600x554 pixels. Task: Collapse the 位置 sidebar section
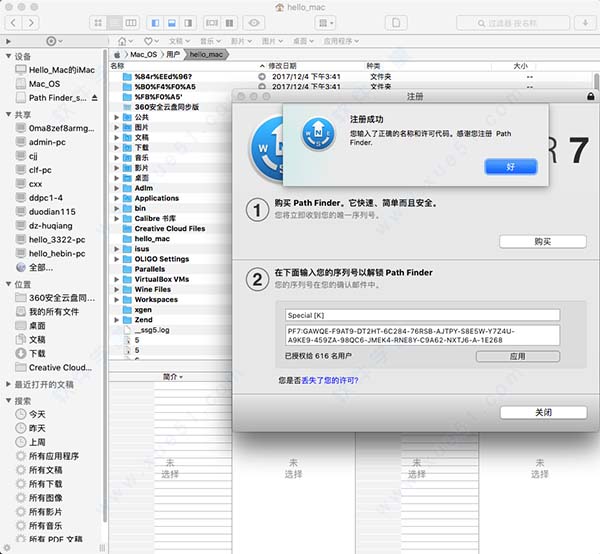coord(8,284)
